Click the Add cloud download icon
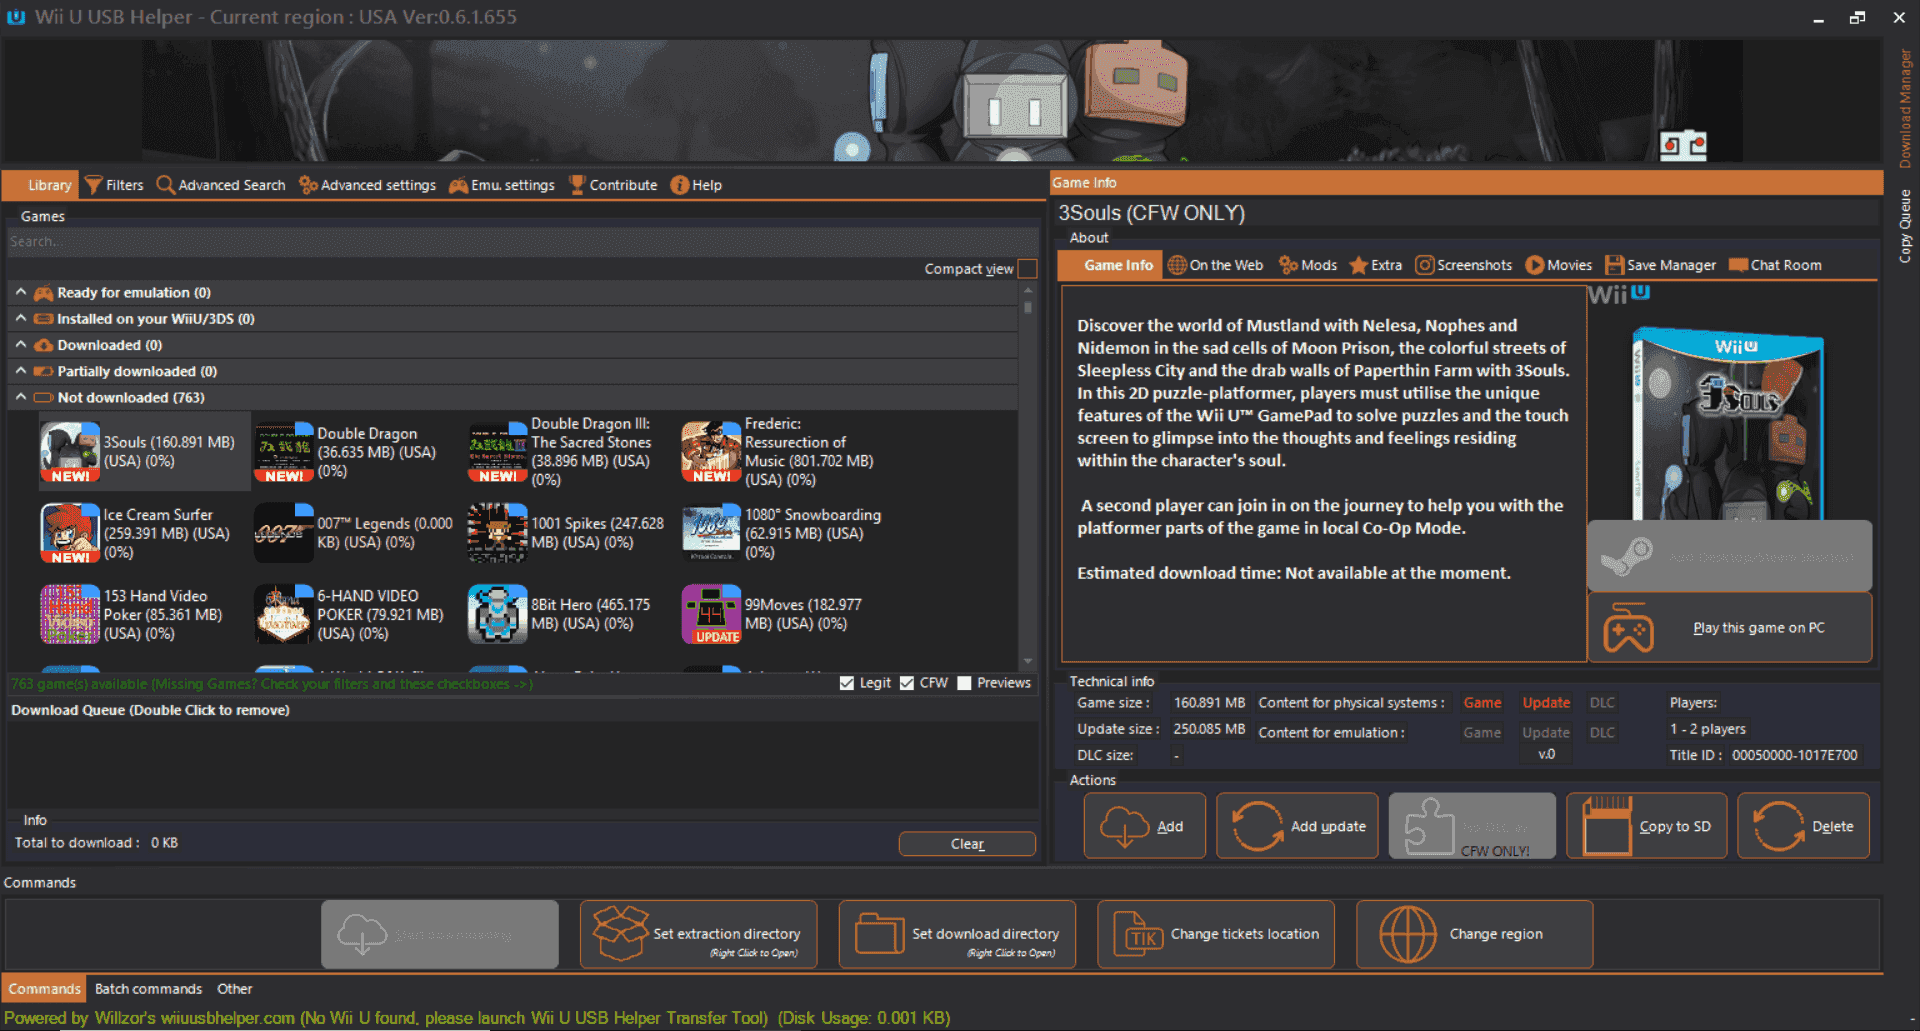1920x1031 pixels. click(x=1124, y=826)
